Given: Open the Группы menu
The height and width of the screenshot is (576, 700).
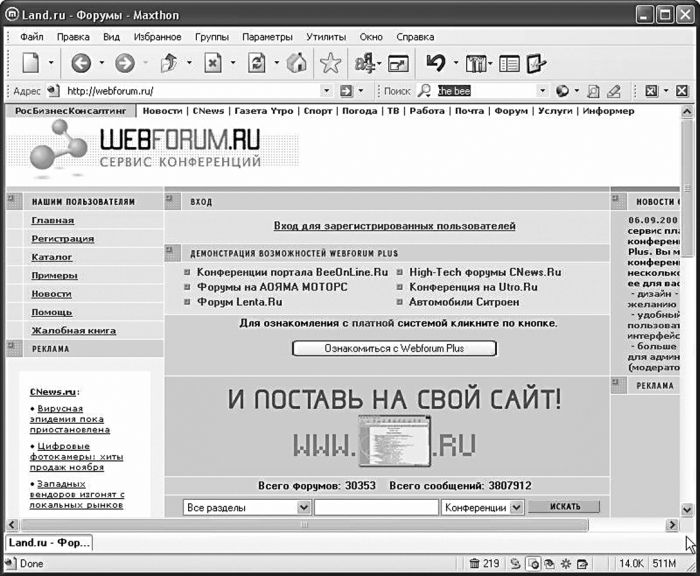Looking at the screenshot, I should tap(212, 37).
